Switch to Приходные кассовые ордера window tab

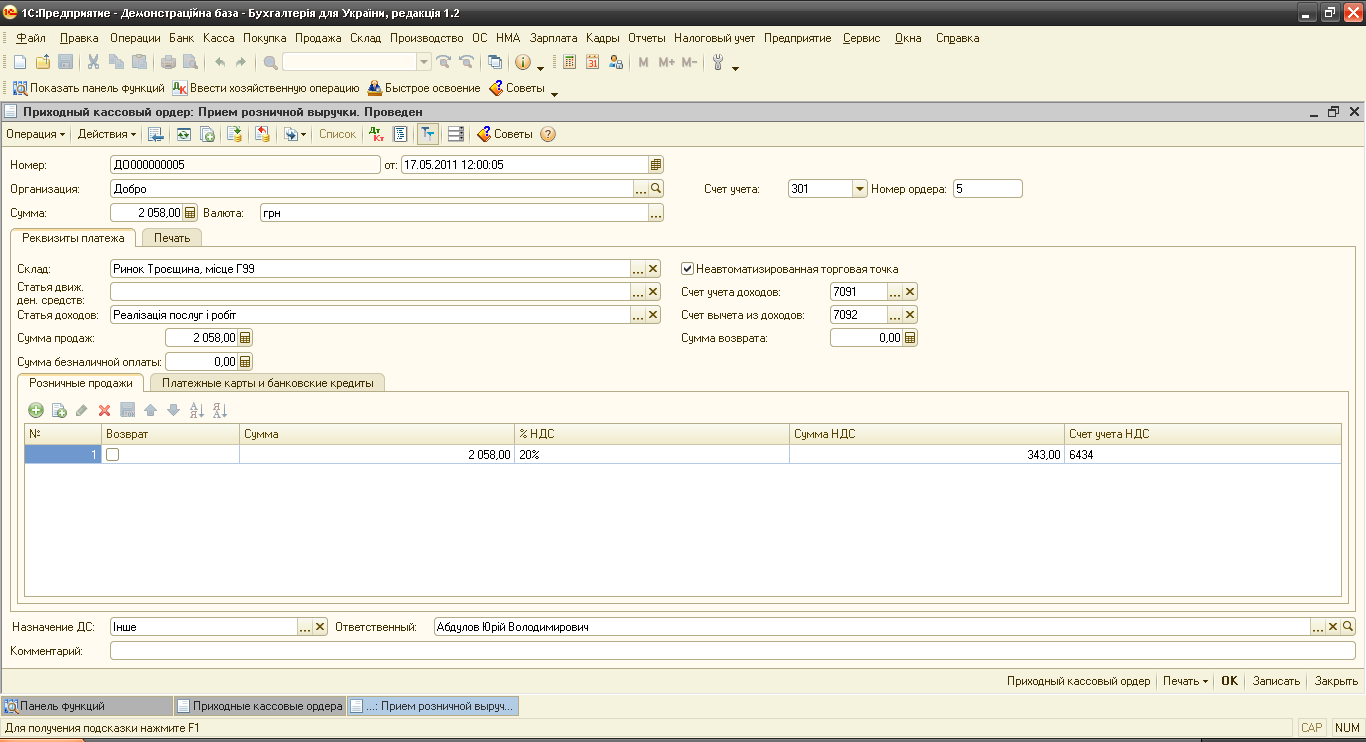pyautogui.click(x=260, y=706)
